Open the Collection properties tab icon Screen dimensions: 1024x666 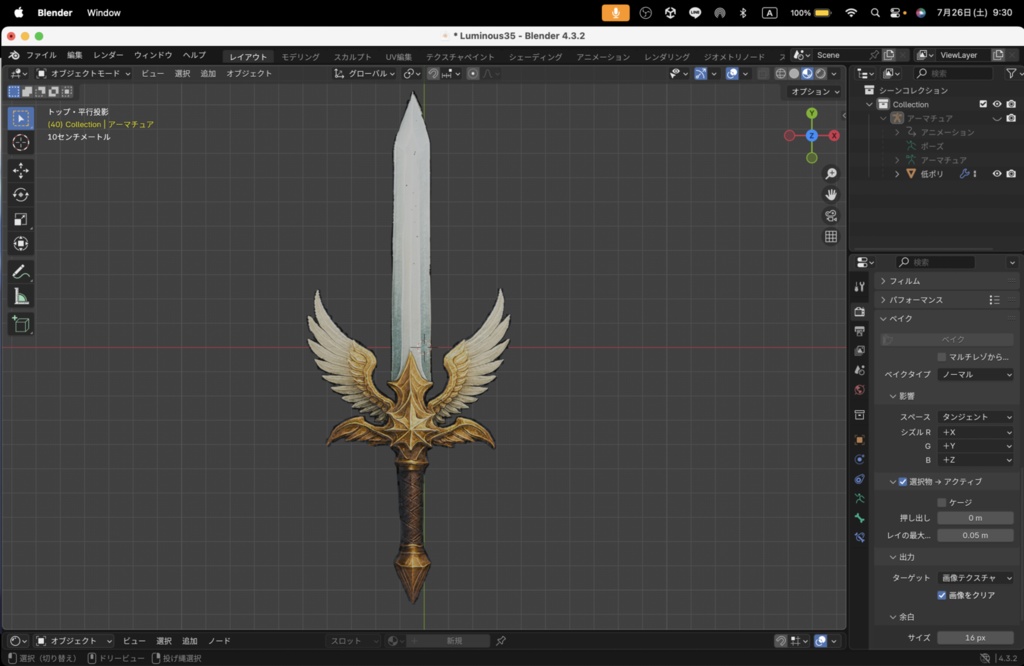pyautogui.click(x=859, y=415)
